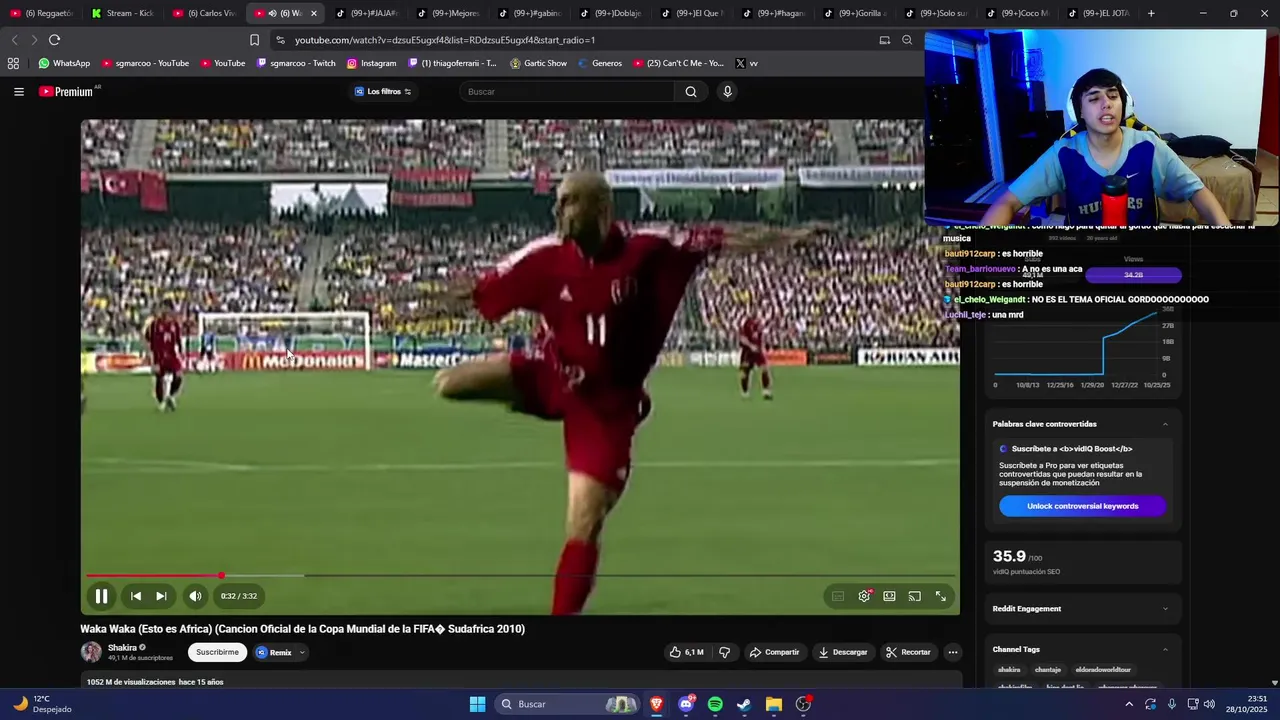Open the Los filtros dropdown
This screenshot has height=720, width=1280.
pyautogui.click(x=383, y=91)
